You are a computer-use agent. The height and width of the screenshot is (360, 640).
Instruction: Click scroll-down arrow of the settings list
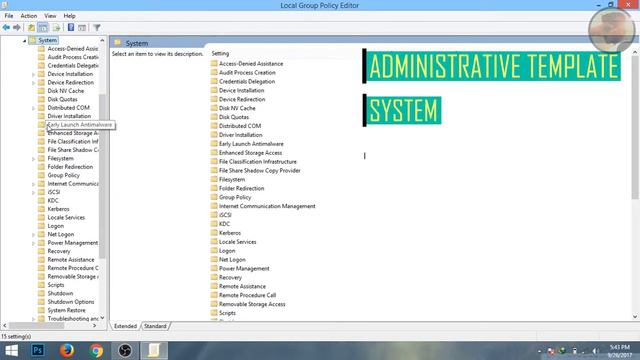[x=635, y=317]
